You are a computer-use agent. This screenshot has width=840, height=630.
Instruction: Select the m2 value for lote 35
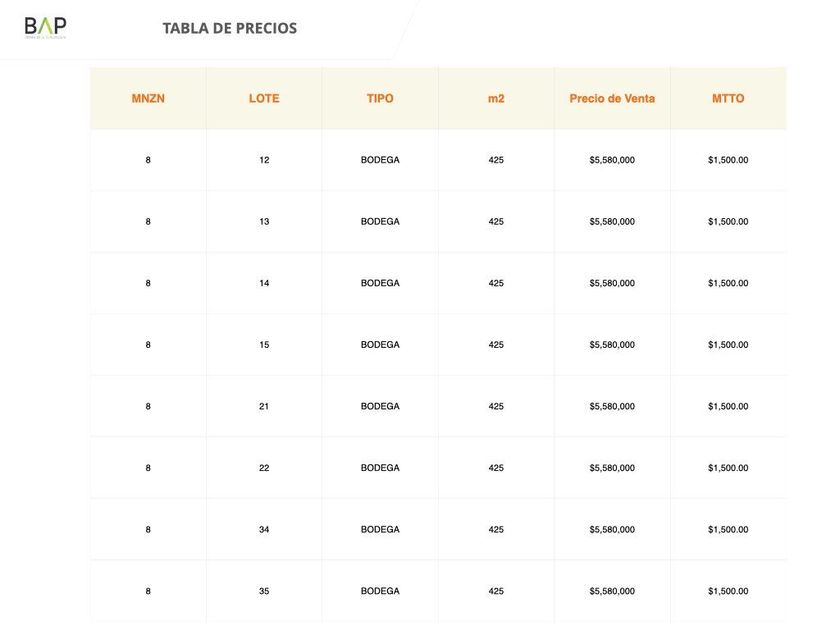[496, 591]
